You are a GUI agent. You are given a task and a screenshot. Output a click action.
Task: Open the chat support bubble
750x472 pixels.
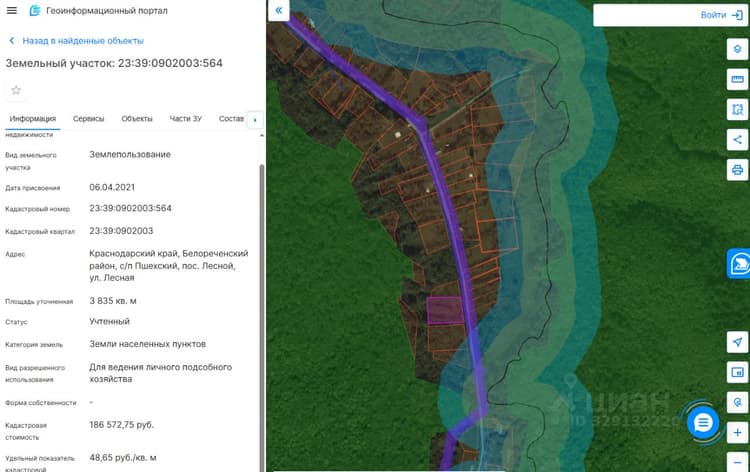coord(703,423)
